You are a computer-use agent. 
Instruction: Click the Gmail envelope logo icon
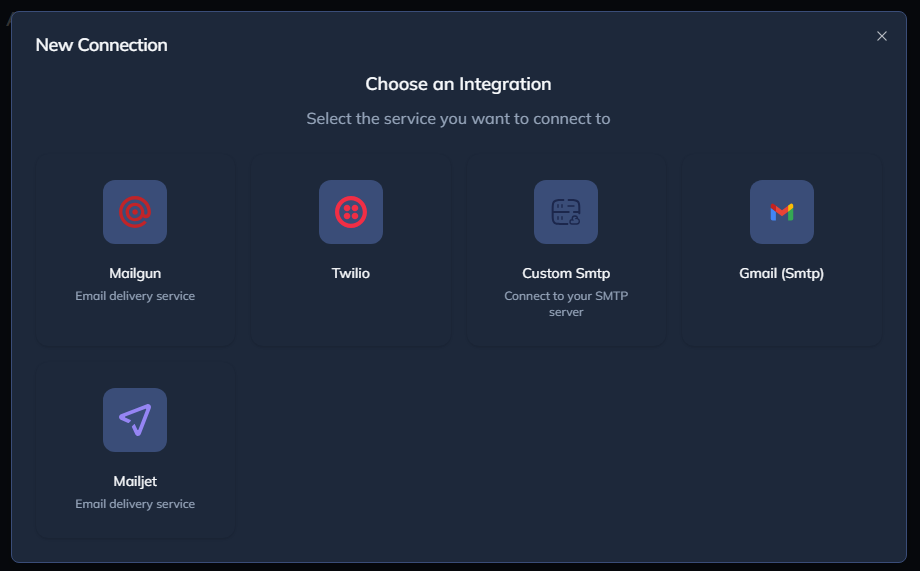782,212
